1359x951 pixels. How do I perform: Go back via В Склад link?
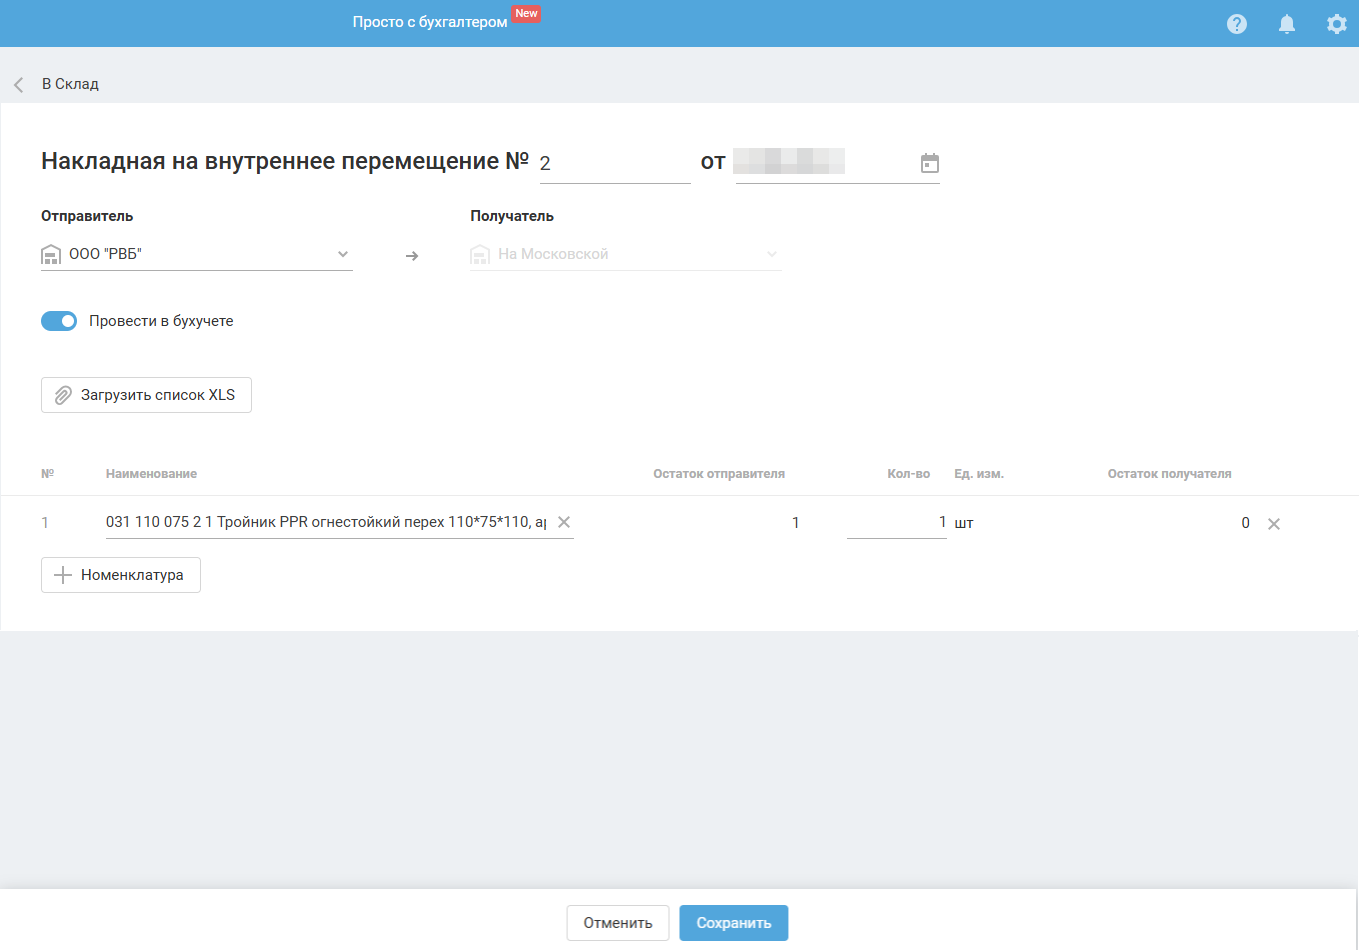pos(70,84)
